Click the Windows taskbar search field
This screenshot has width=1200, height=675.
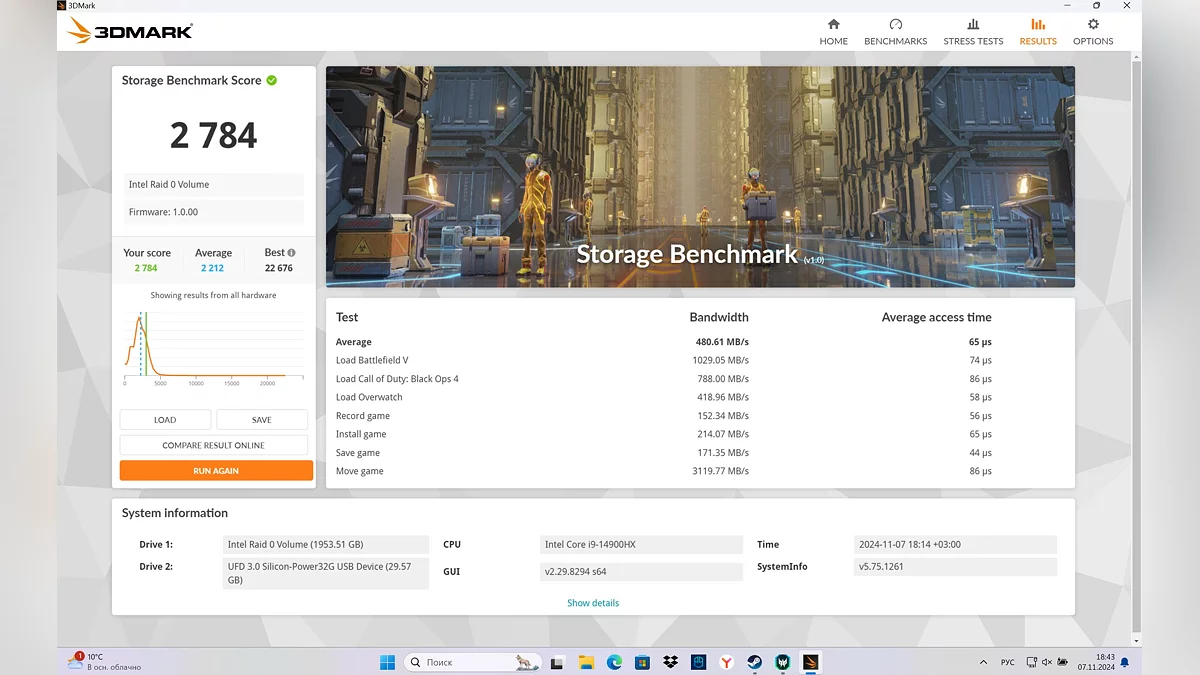click(470, 662)
